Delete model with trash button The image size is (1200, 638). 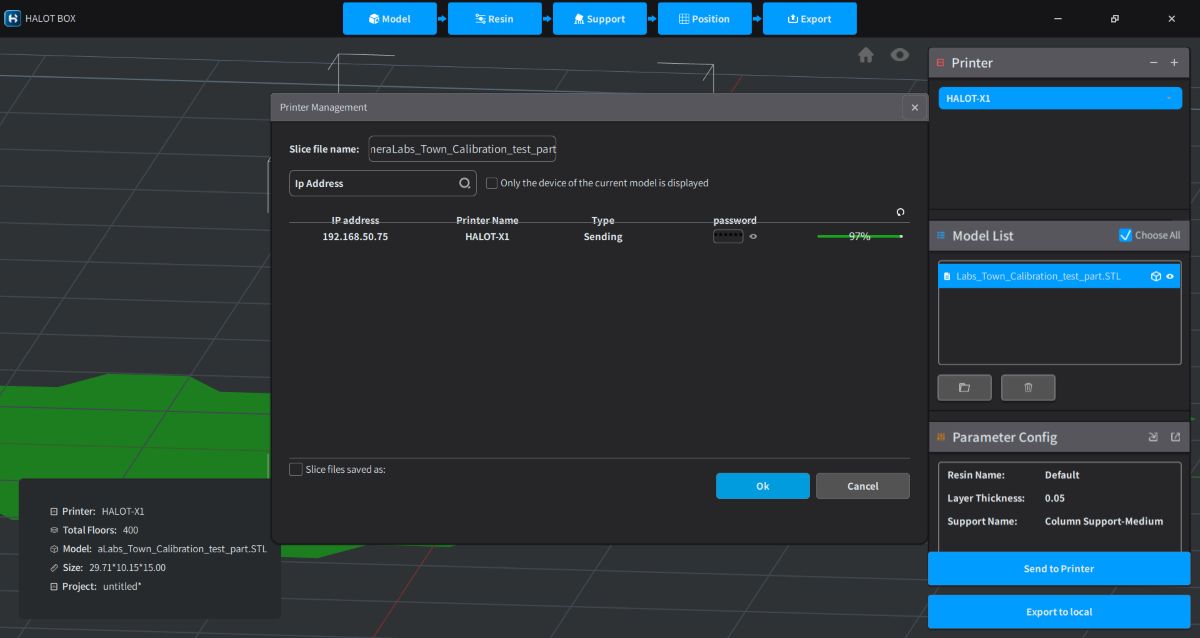pyautogui.click(x=1028, y=387)
